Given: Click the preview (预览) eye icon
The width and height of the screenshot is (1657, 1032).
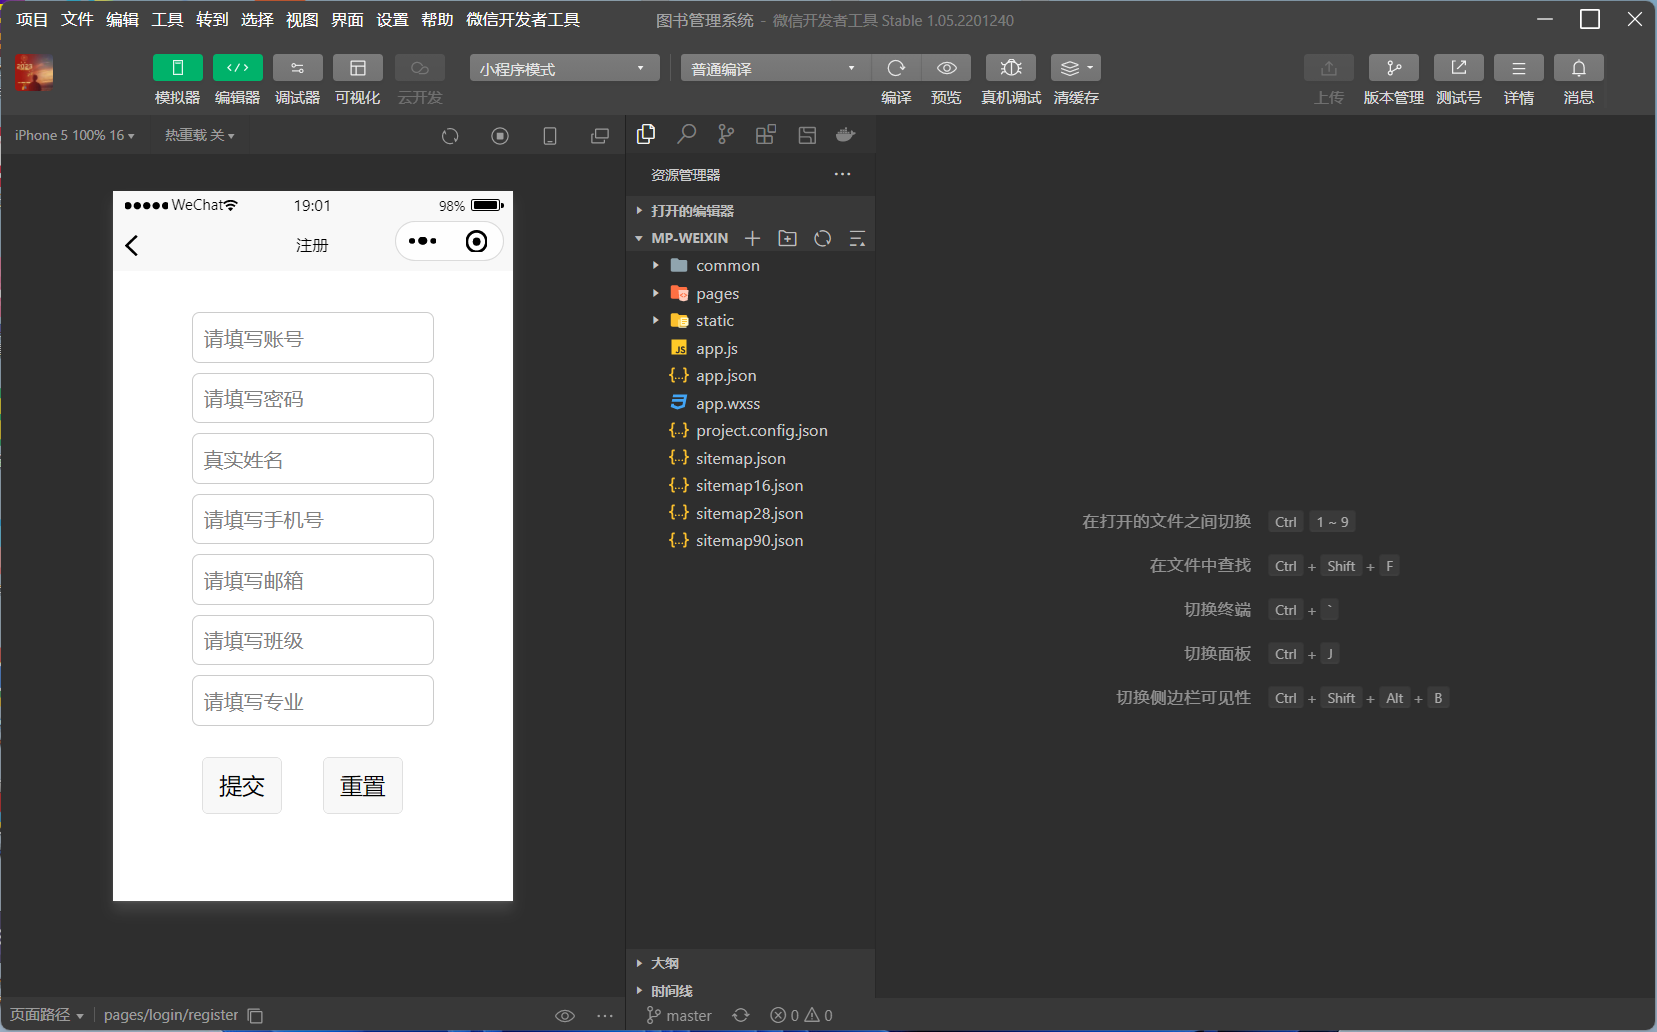Looking at the screenshot, I should click(x=946, y=68).
